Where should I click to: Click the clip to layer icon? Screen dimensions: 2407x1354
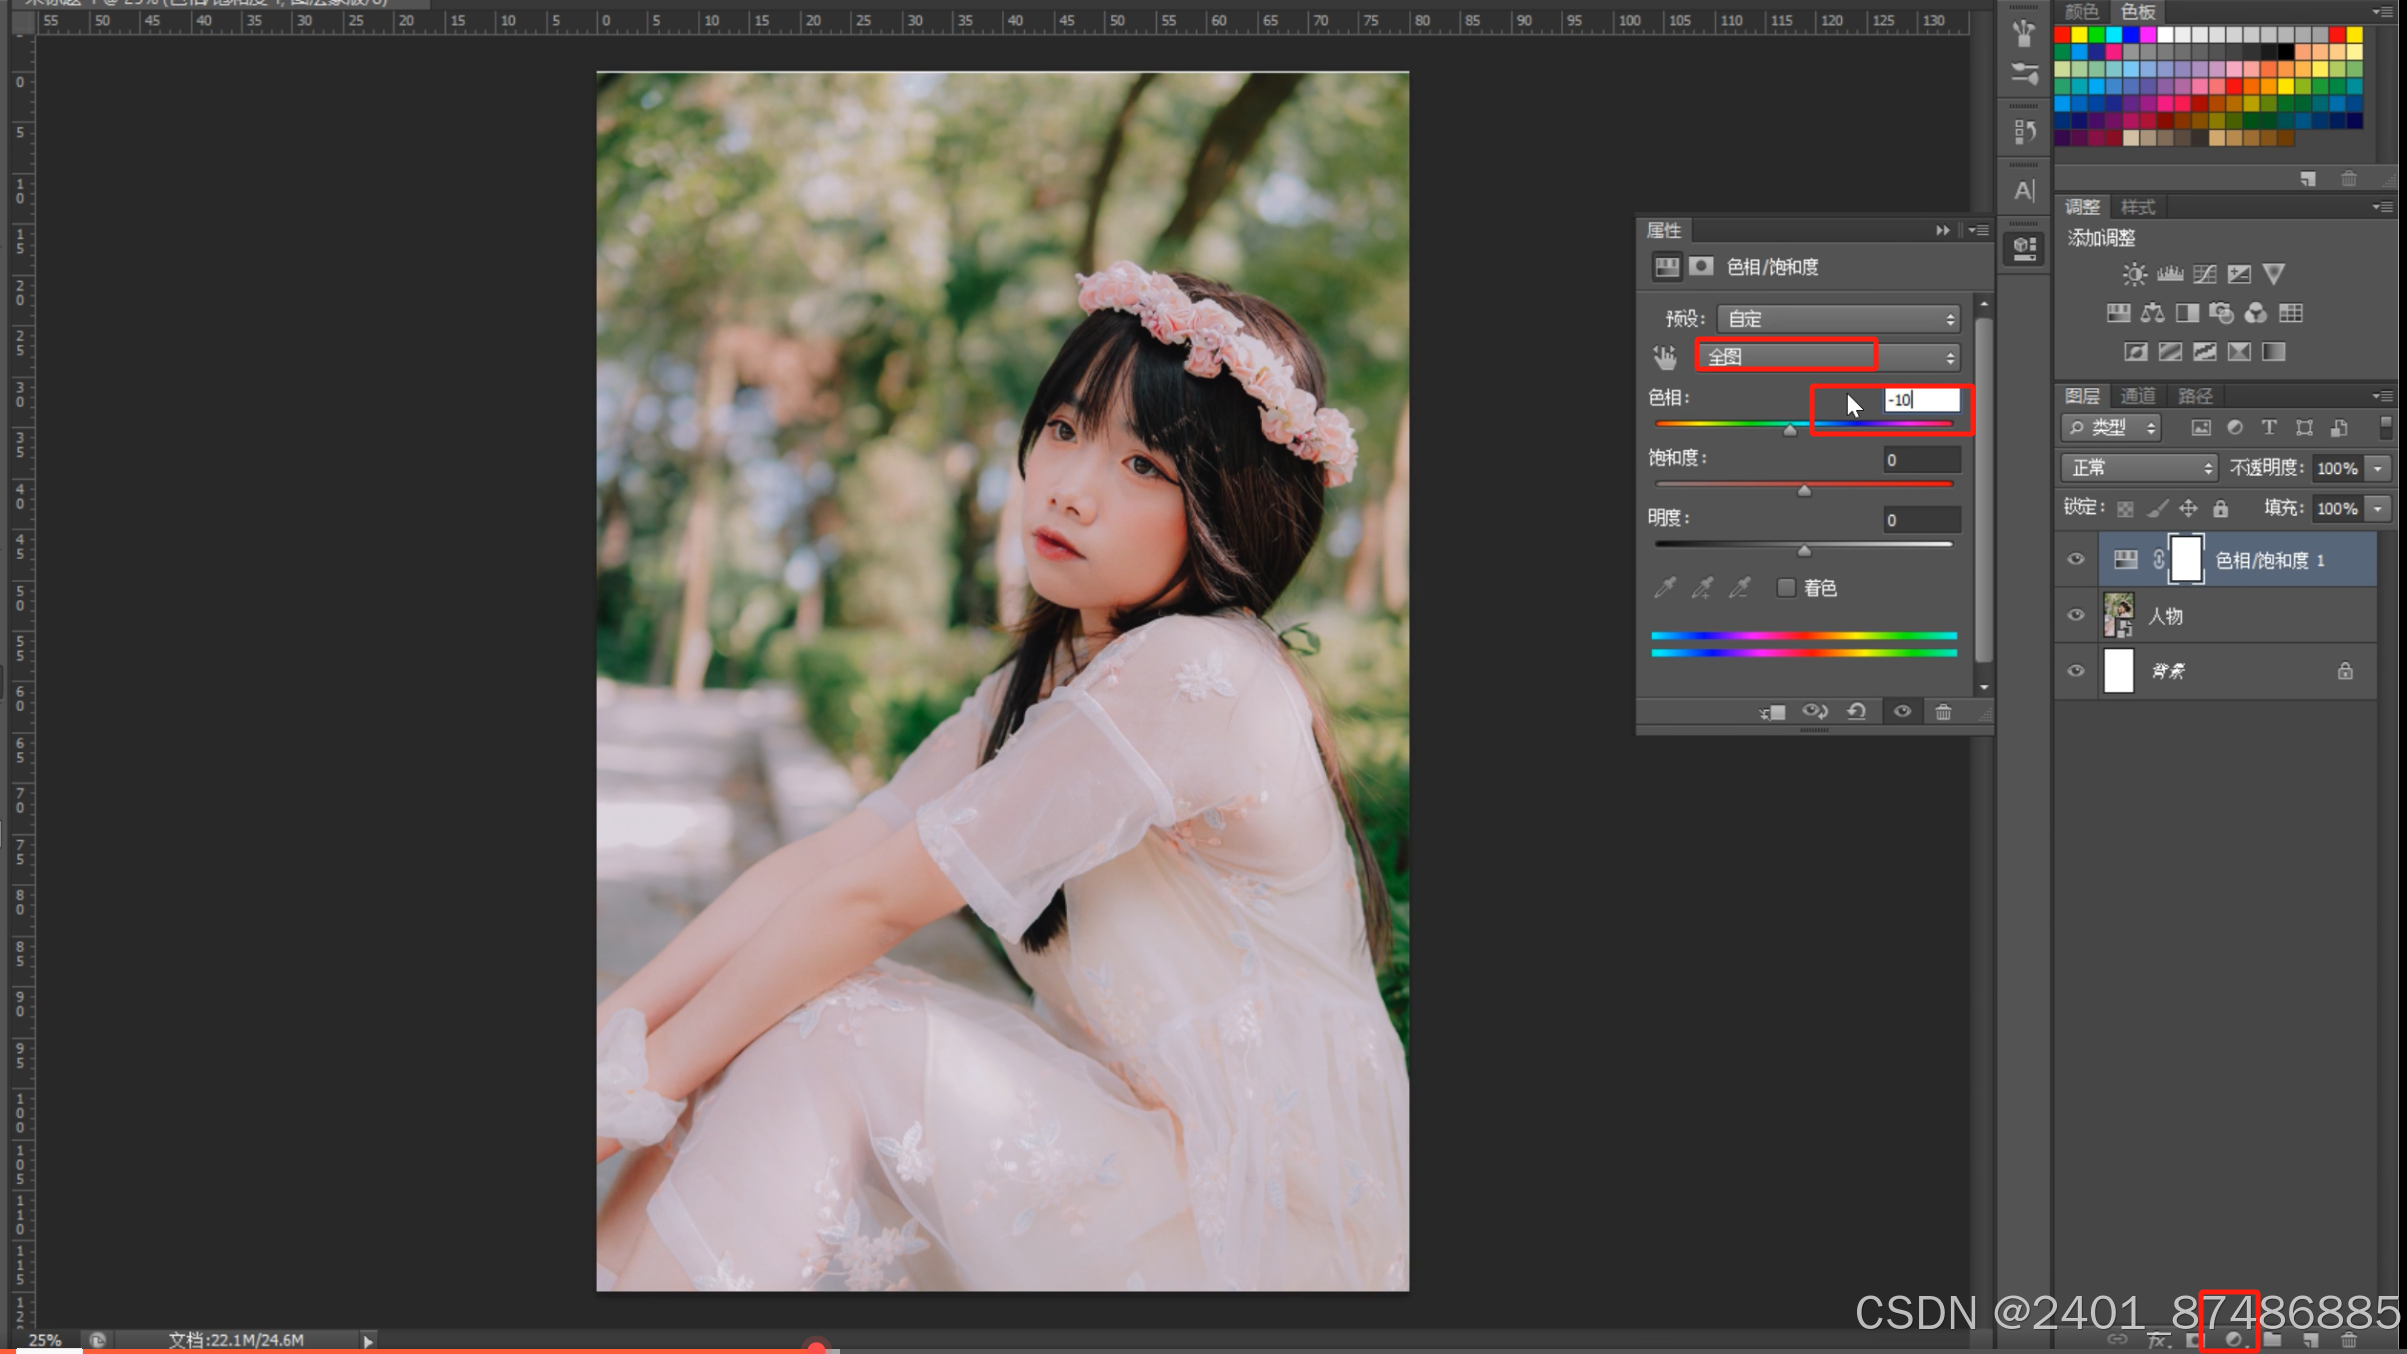[x=1772, y=711]
